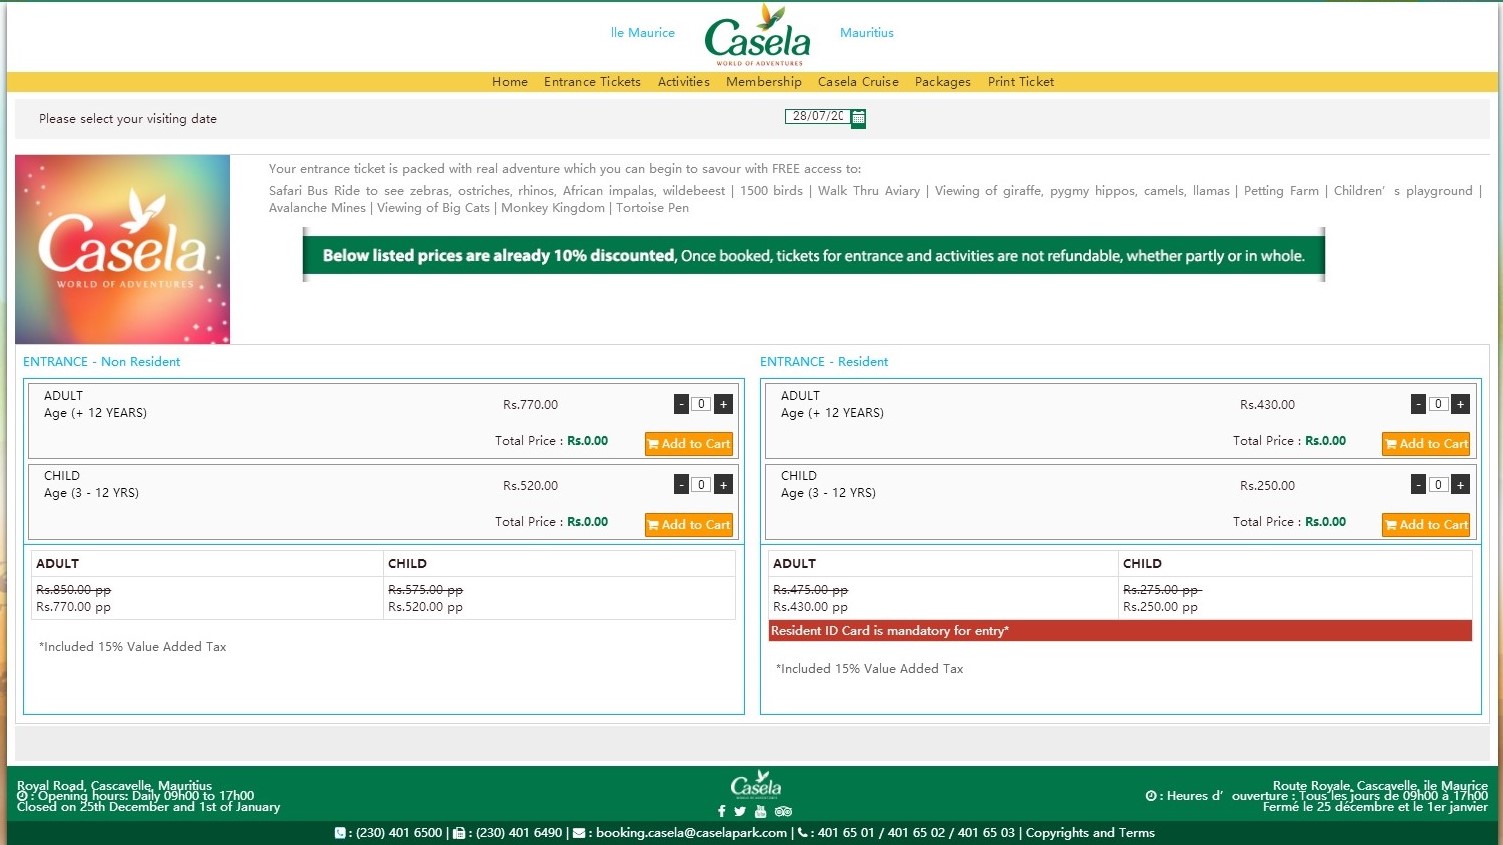The image size is (1503, 845).
Task: Decrease Non Resident Adult ticket quantity
Action: [681, 404]
